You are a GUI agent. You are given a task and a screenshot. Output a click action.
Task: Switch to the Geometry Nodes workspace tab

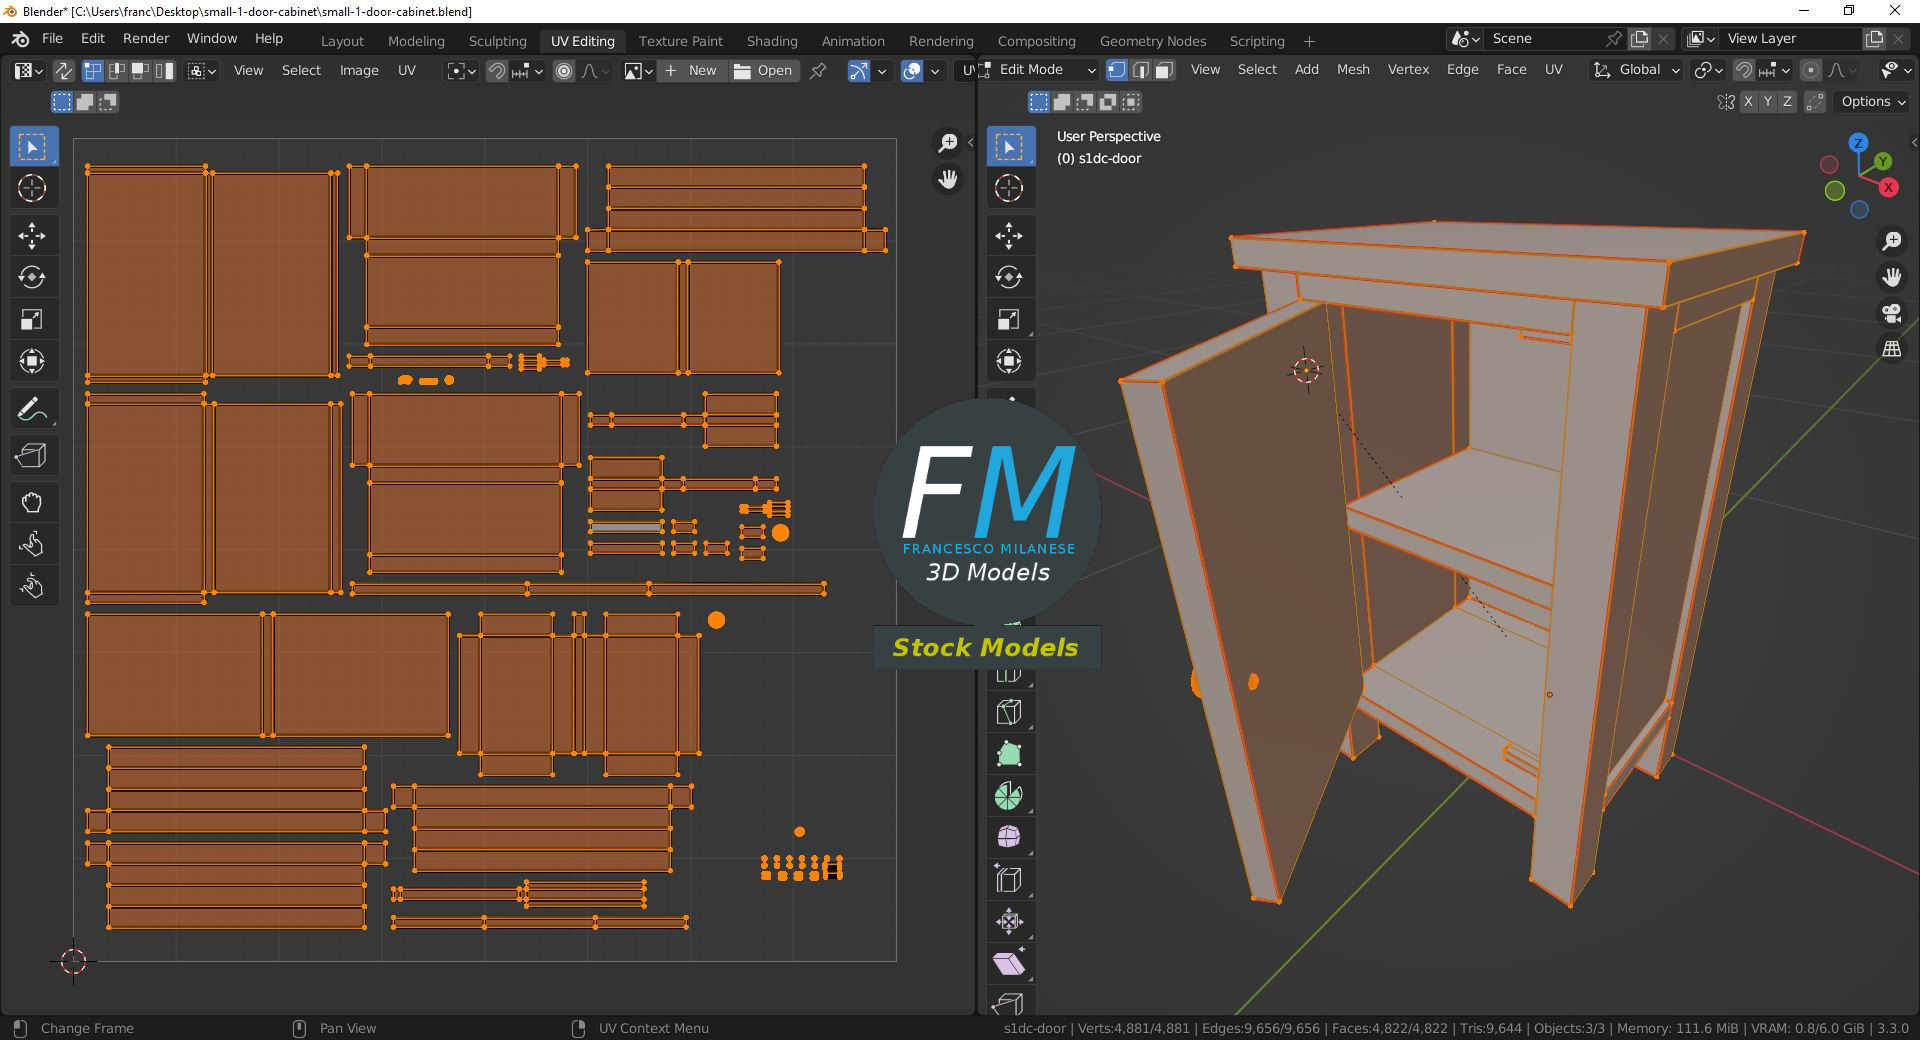1153,41
